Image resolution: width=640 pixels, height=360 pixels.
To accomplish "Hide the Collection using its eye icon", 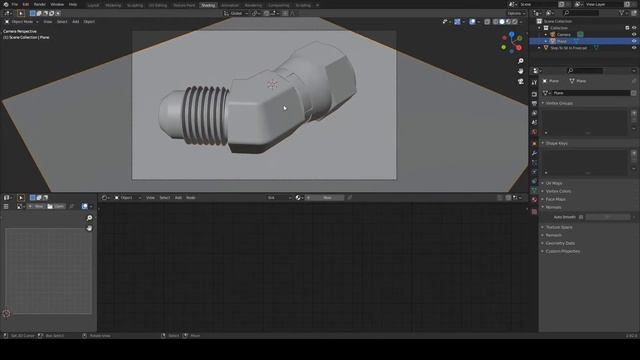I will click(x=634, y=28).
